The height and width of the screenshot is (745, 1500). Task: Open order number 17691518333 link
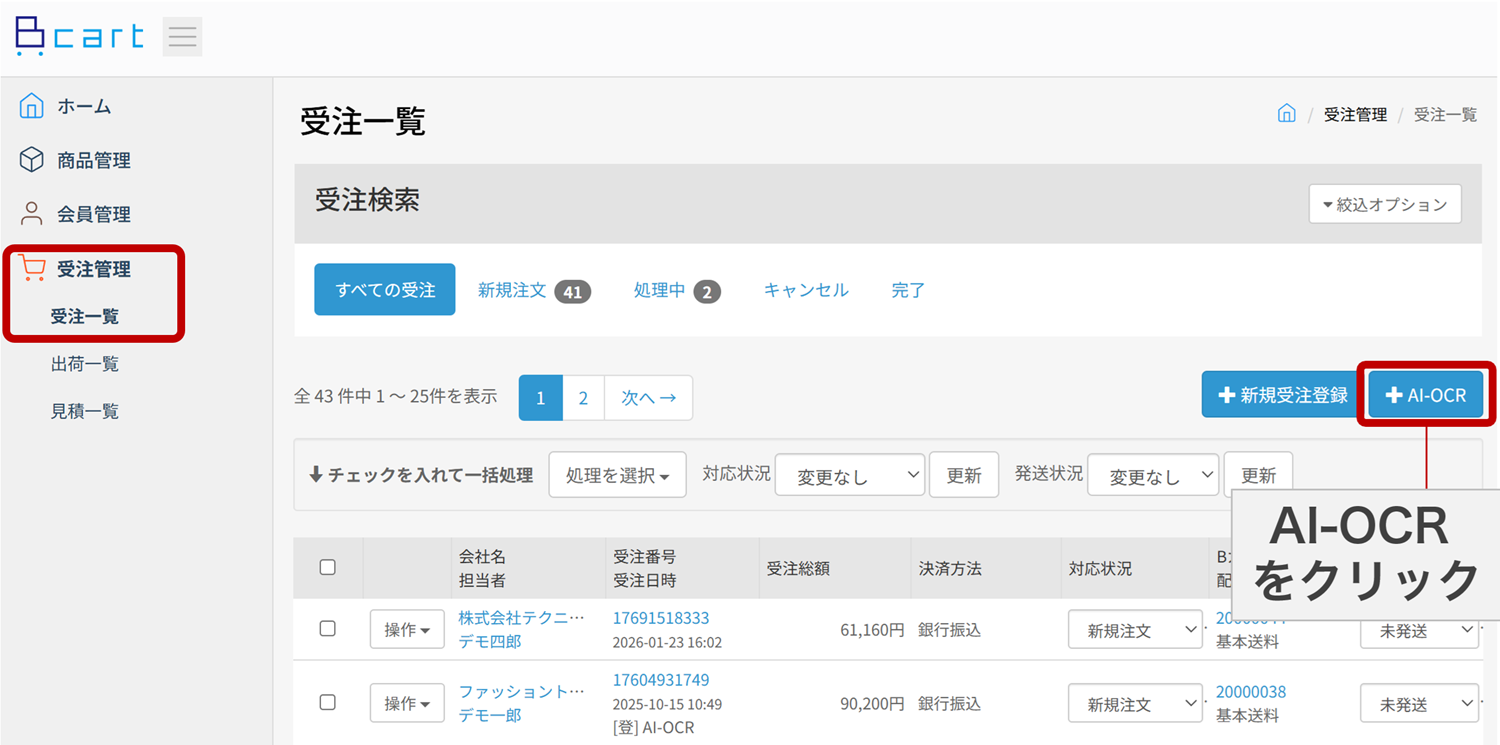(660, 618)
